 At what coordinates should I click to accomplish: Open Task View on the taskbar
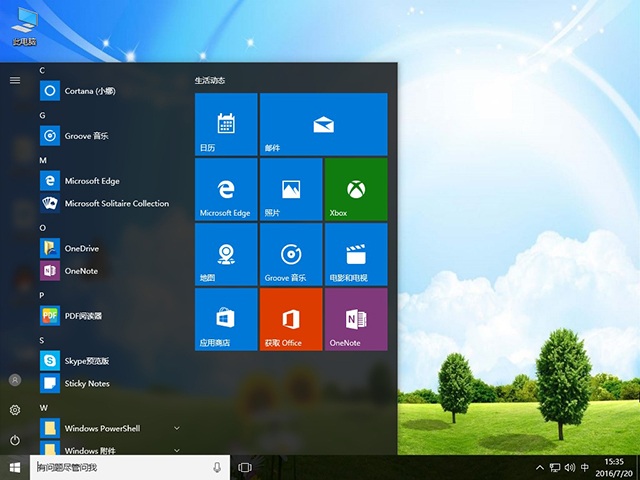pos(245,467)
